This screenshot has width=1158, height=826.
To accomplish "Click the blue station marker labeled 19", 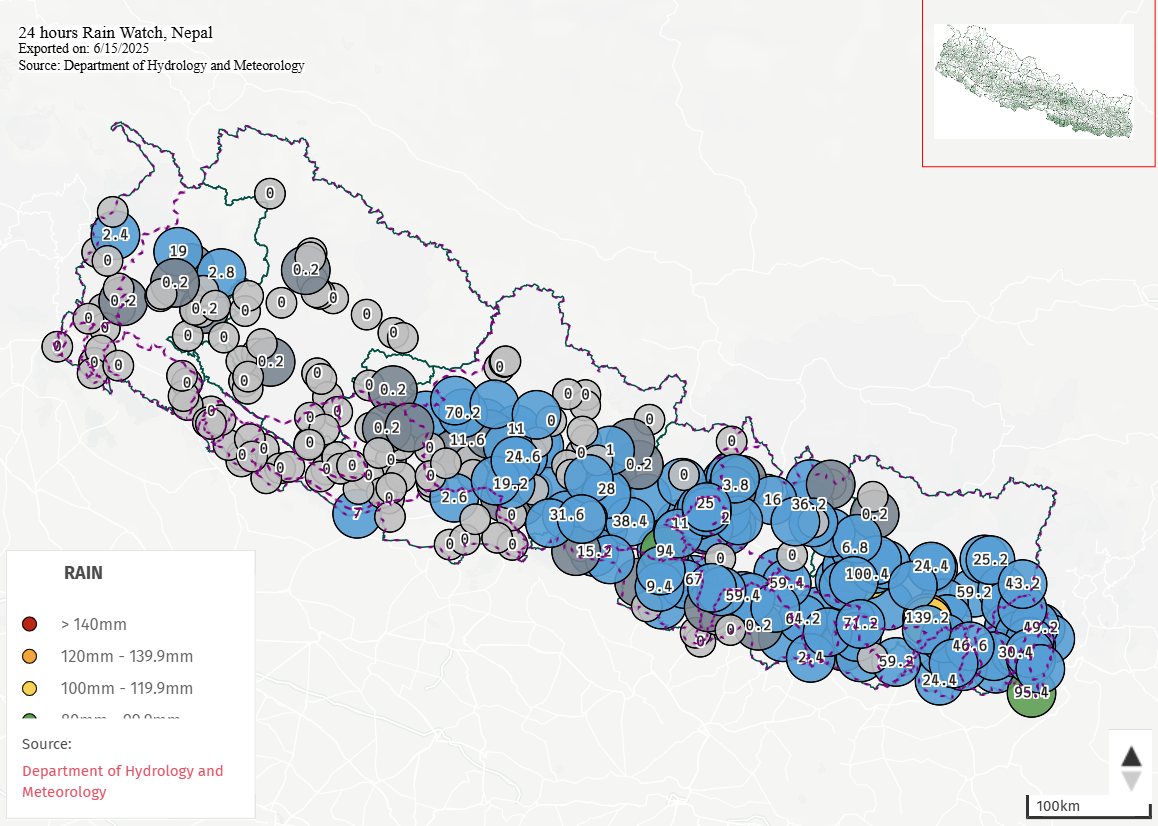I will (x=178, y=251).
